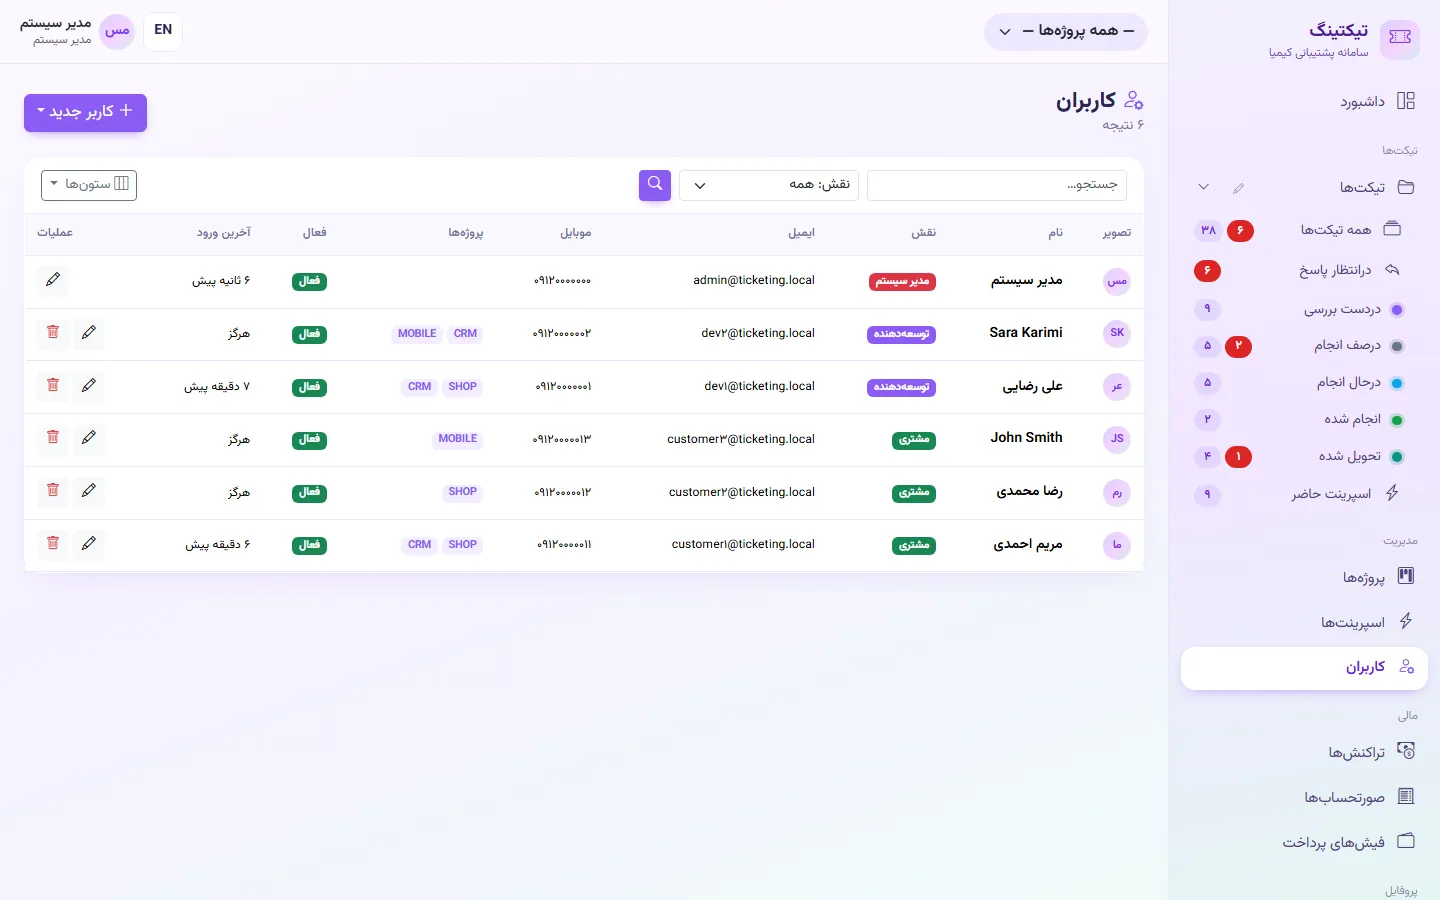Click the تیکتینگ ticket logo icon
The width and height of the screenshot is (1440, 900).
pos(1400,38)
